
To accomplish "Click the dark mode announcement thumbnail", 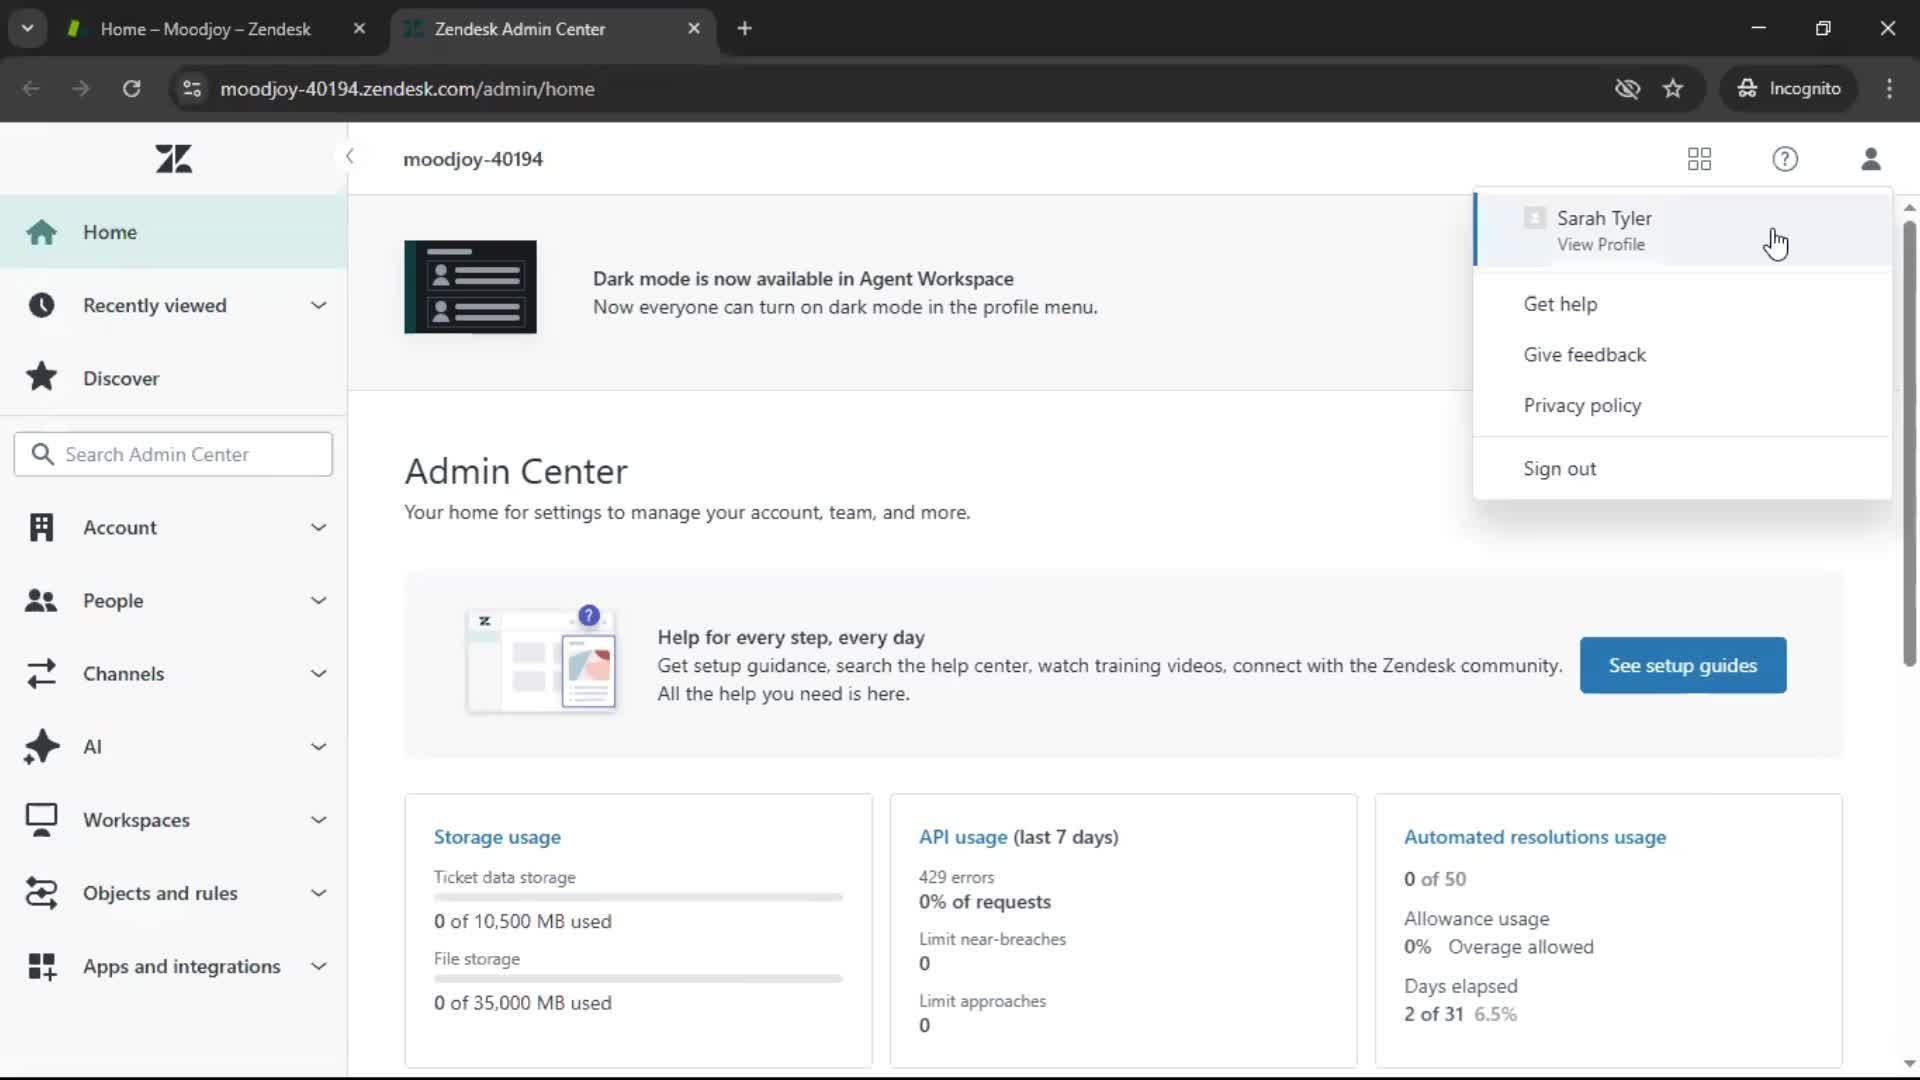I will [470, 287].
